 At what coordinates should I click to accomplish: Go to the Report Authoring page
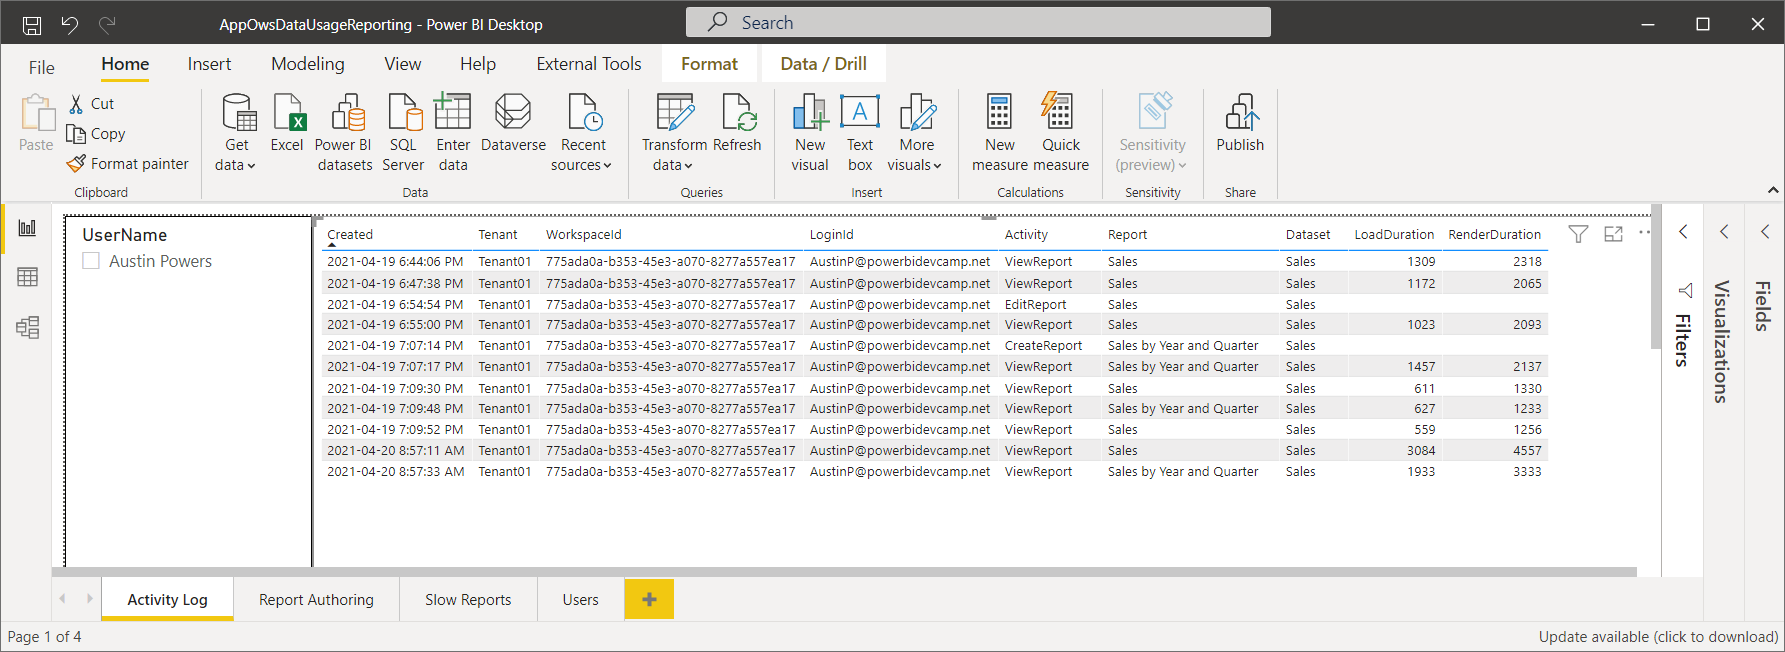tap(316, 599)
